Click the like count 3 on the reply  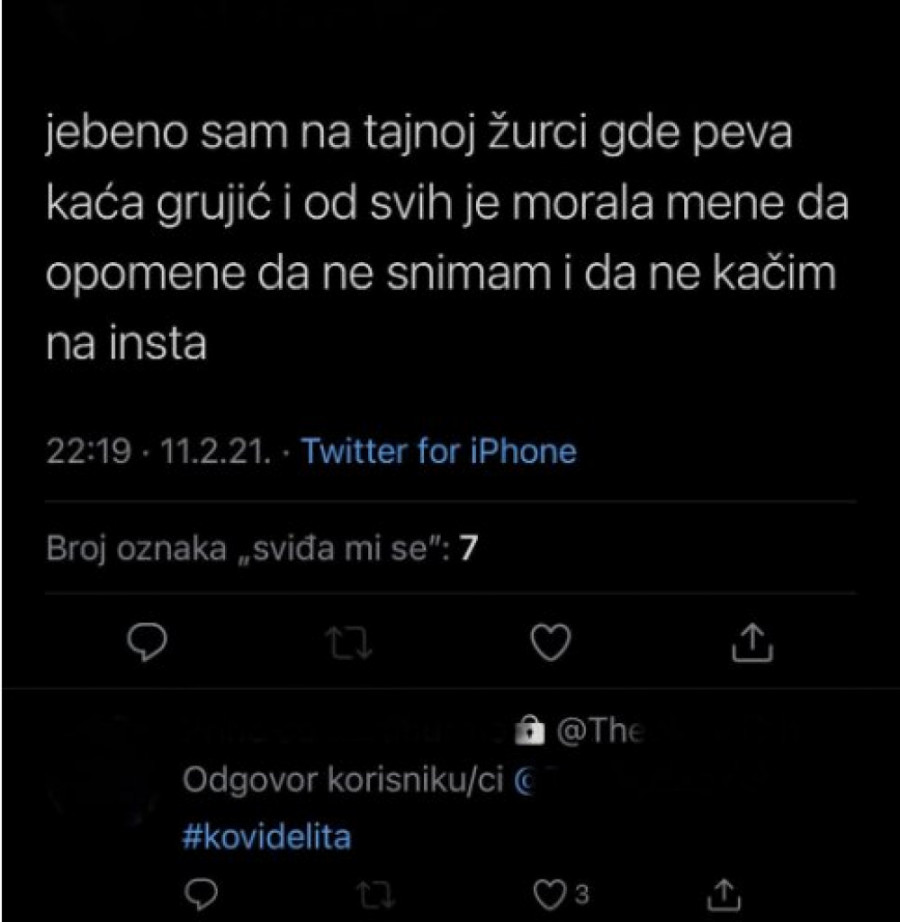582,891
